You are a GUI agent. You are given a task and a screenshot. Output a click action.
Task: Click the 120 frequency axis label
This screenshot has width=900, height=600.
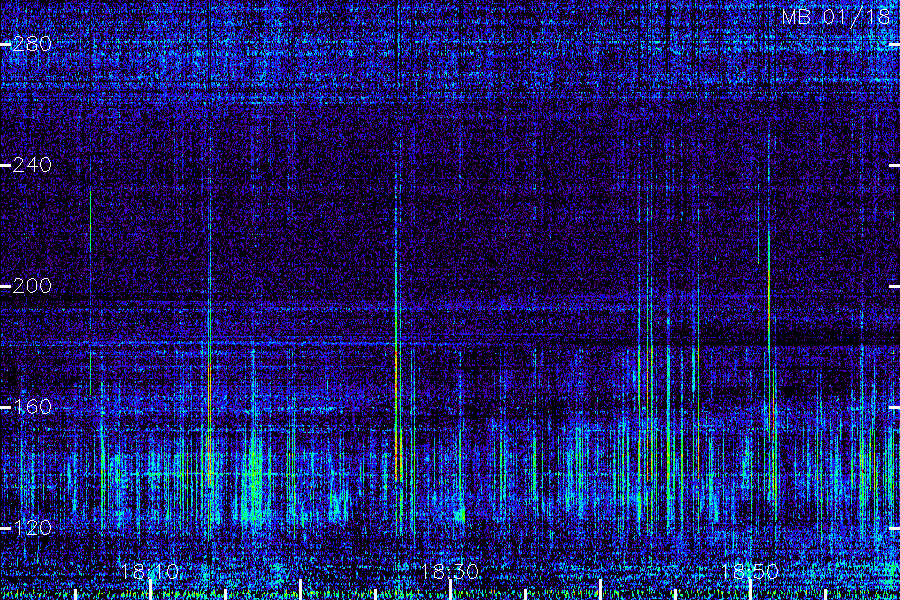pyautogui.click(x=32, y=528)
